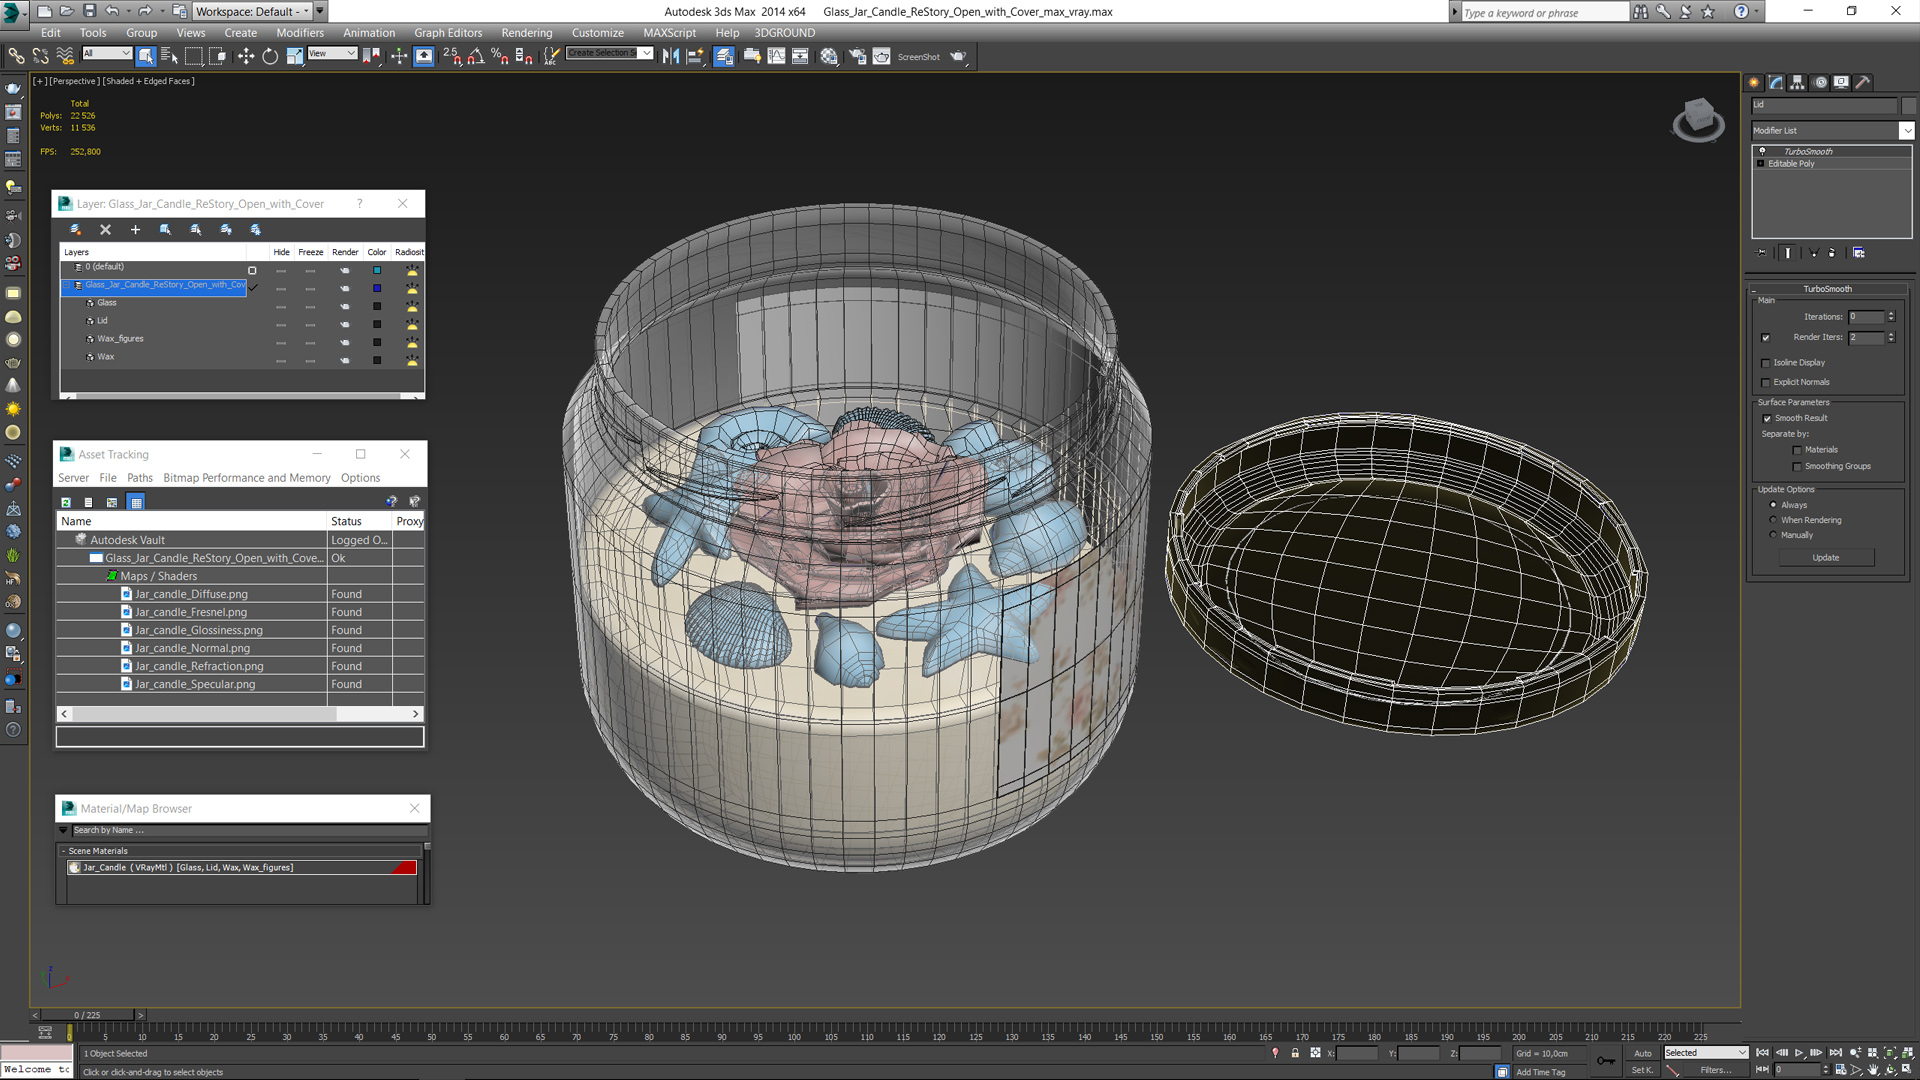Viewport: 1920px width, 1080px height.
Task: Open the Curve Editor icon
Action: (x=776, y=56)
